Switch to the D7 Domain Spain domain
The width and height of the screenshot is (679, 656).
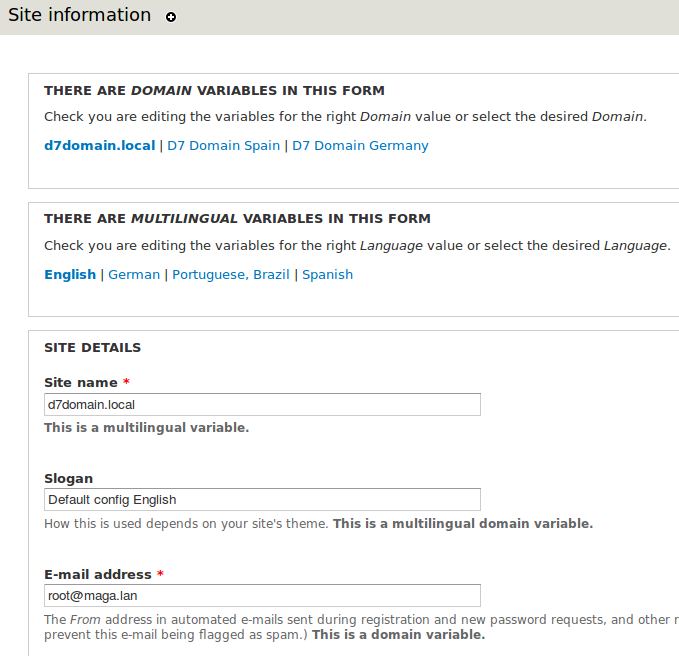223,145
